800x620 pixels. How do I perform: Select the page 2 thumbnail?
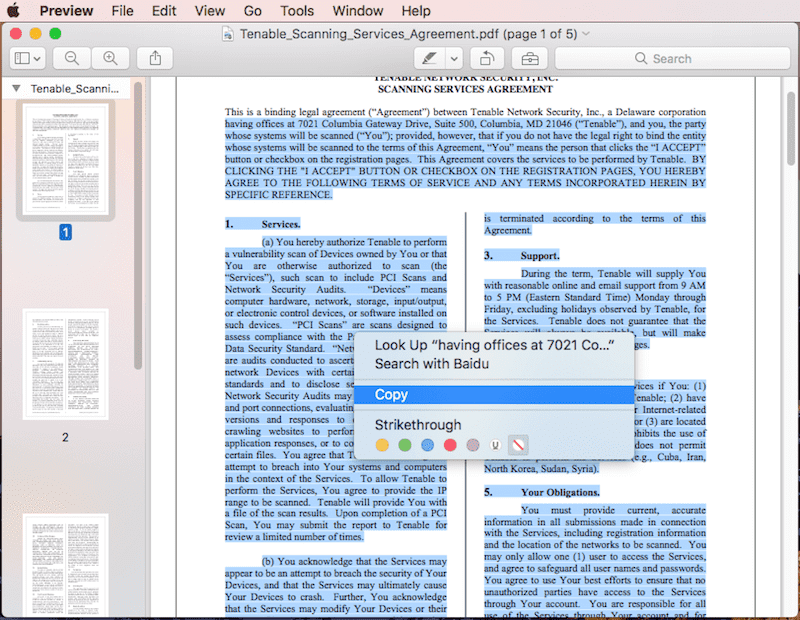(65, 364)
